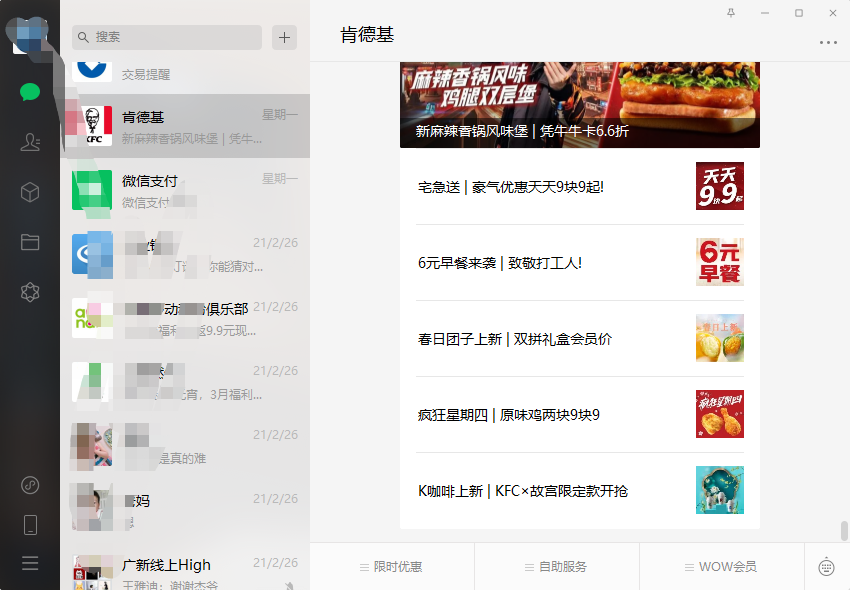The image size is (850, 590).
Task: Open the hamburger settings menu
Action: click(x=30, y=563)
